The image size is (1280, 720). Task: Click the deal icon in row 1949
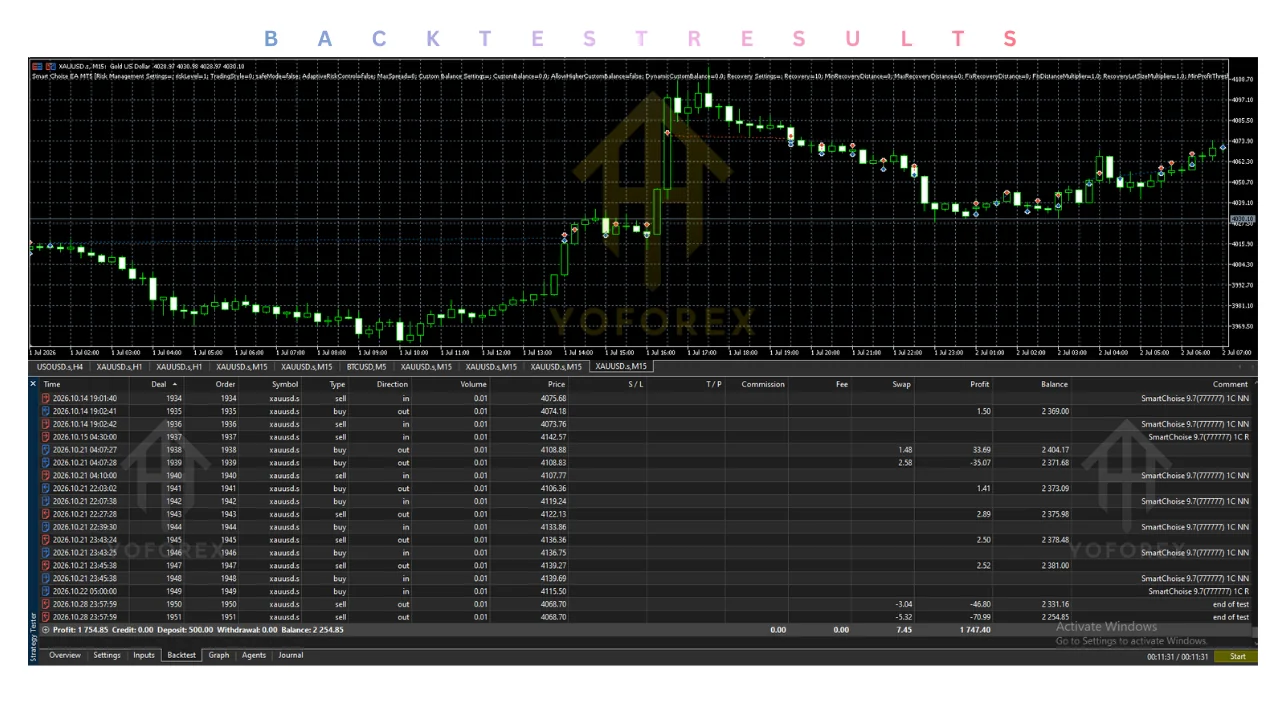point(45,591)
